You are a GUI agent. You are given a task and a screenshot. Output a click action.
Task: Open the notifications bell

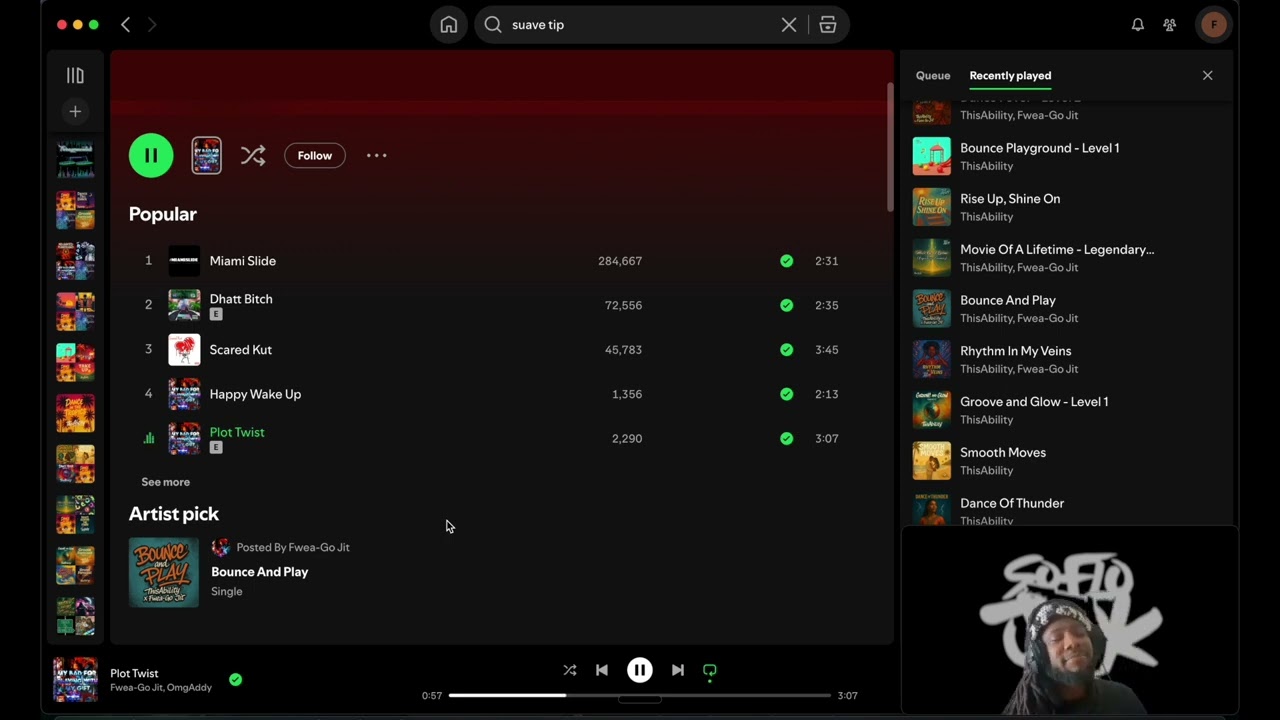pyautogui.click(x=1138, y=25)
